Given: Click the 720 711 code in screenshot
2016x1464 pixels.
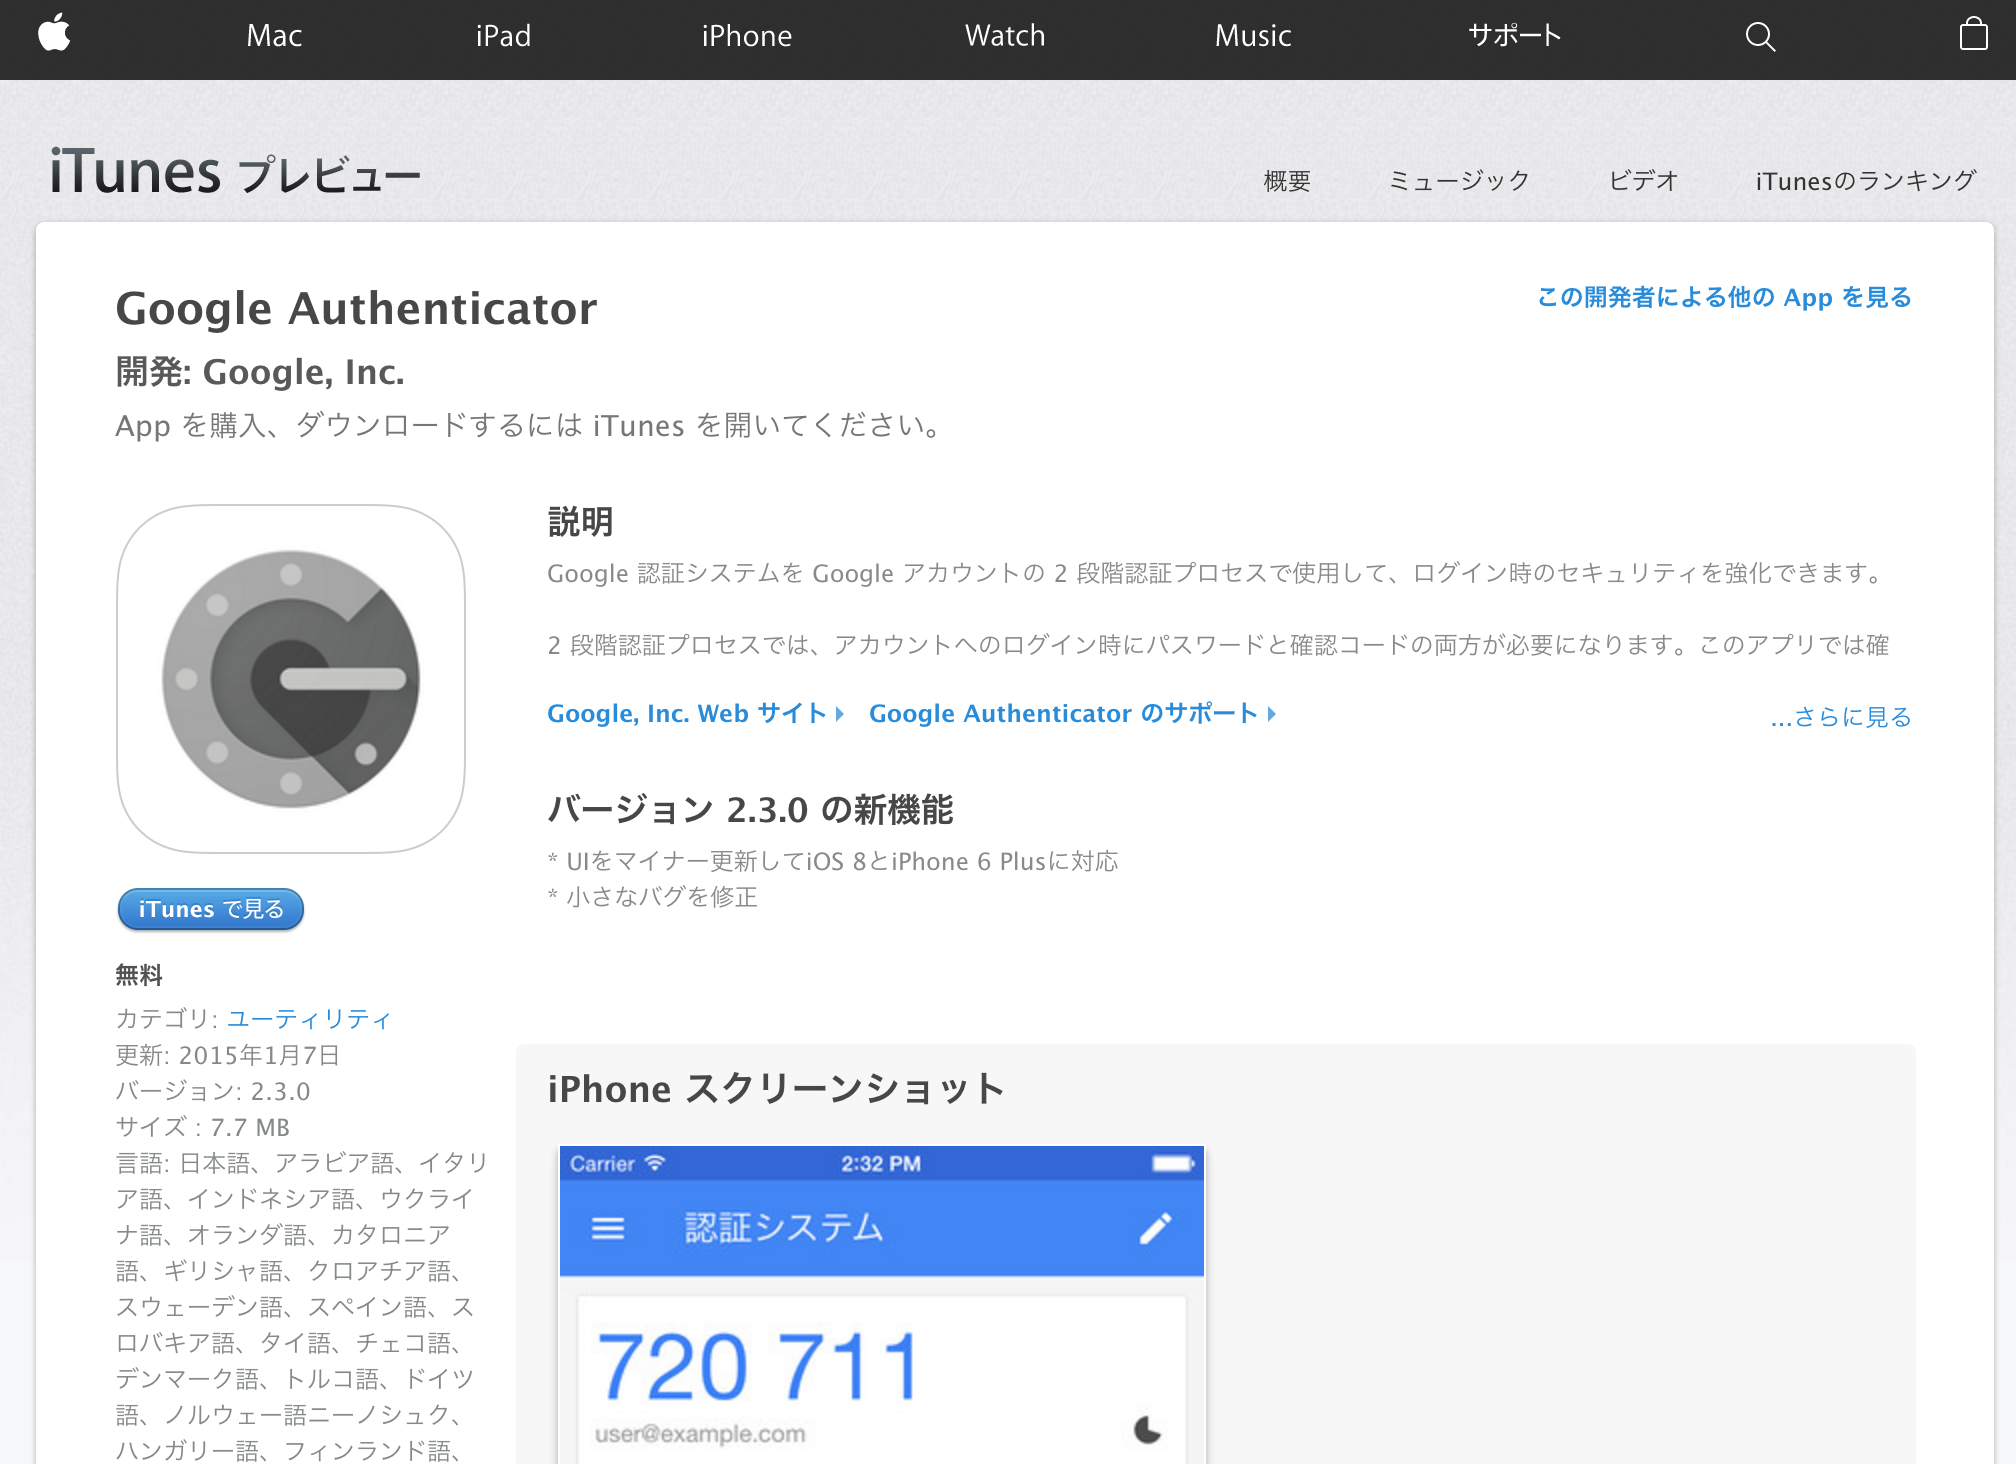Looking at the screenshot, I should (x=758, y=1367).
